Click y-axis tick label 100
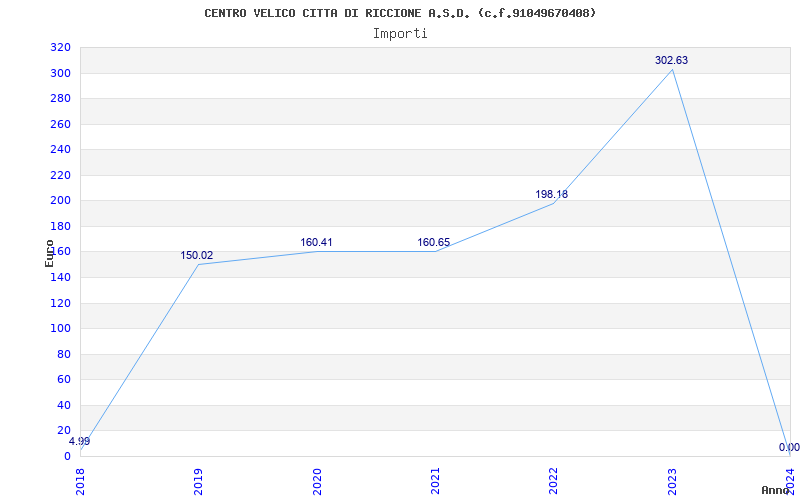The image size is (800, 500). (x=61, y=329)
